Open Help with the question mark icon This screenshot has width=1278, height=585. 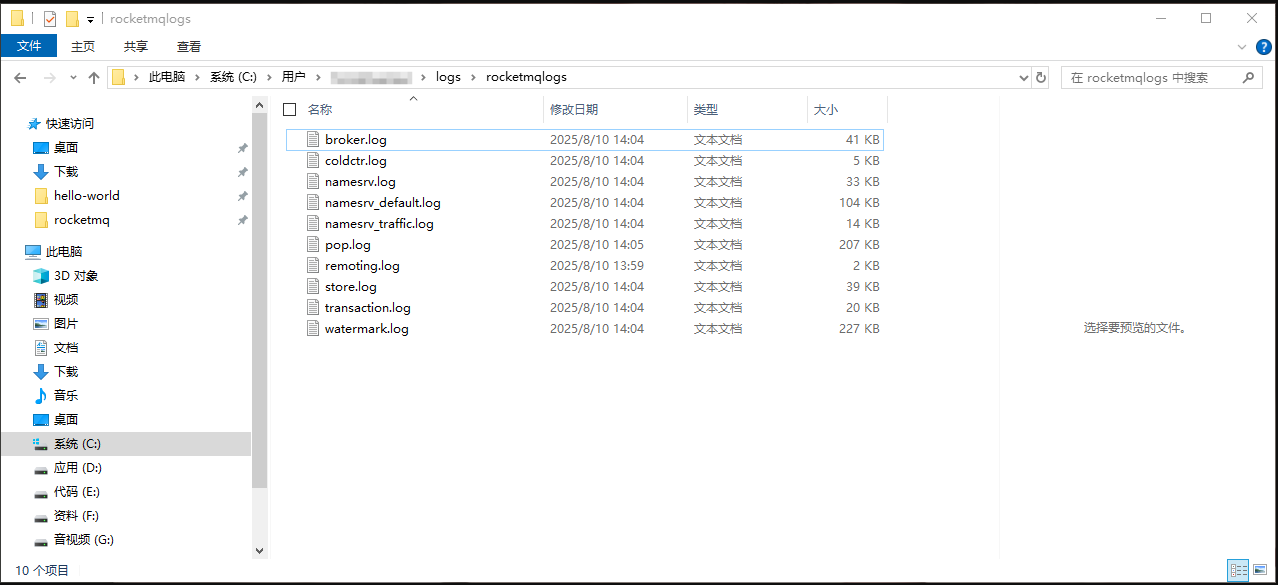pos(1263,46)
